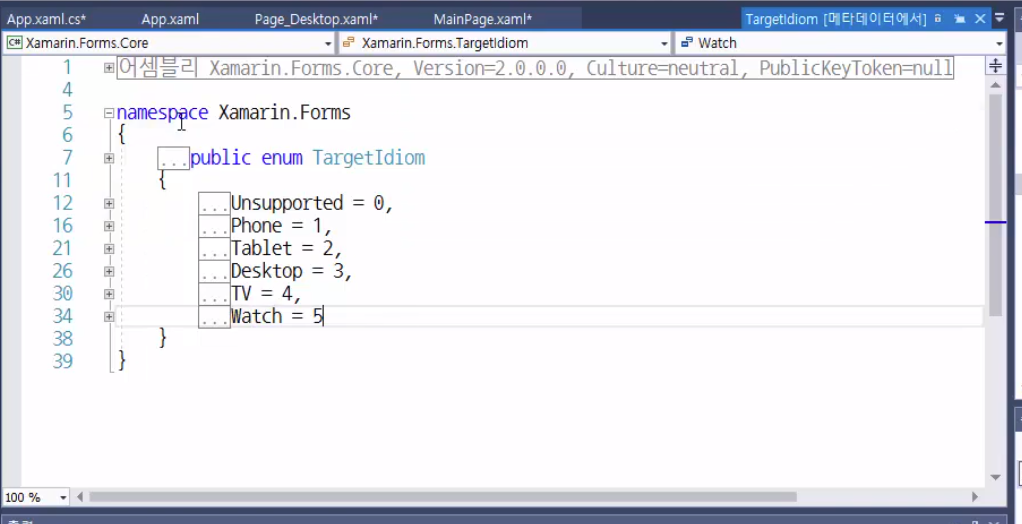The height and width of the screenshot is (524, 1022).
Task: Click the collapsed ... box before public enum
Action: pyautogui.click(x=173, y=158)
